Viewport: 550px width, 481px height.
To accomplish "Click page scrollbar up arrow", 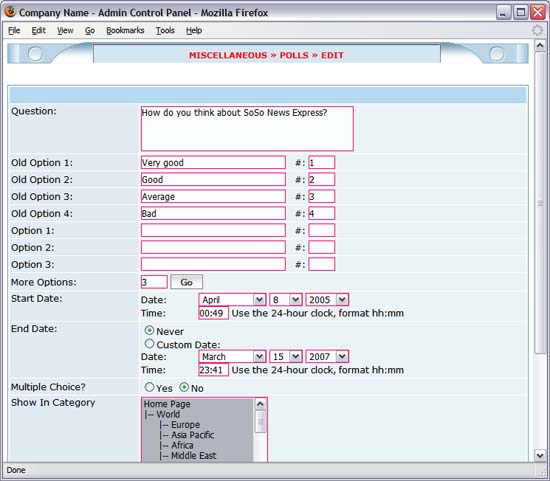I will pyautogui.click(x=540, y=45).
